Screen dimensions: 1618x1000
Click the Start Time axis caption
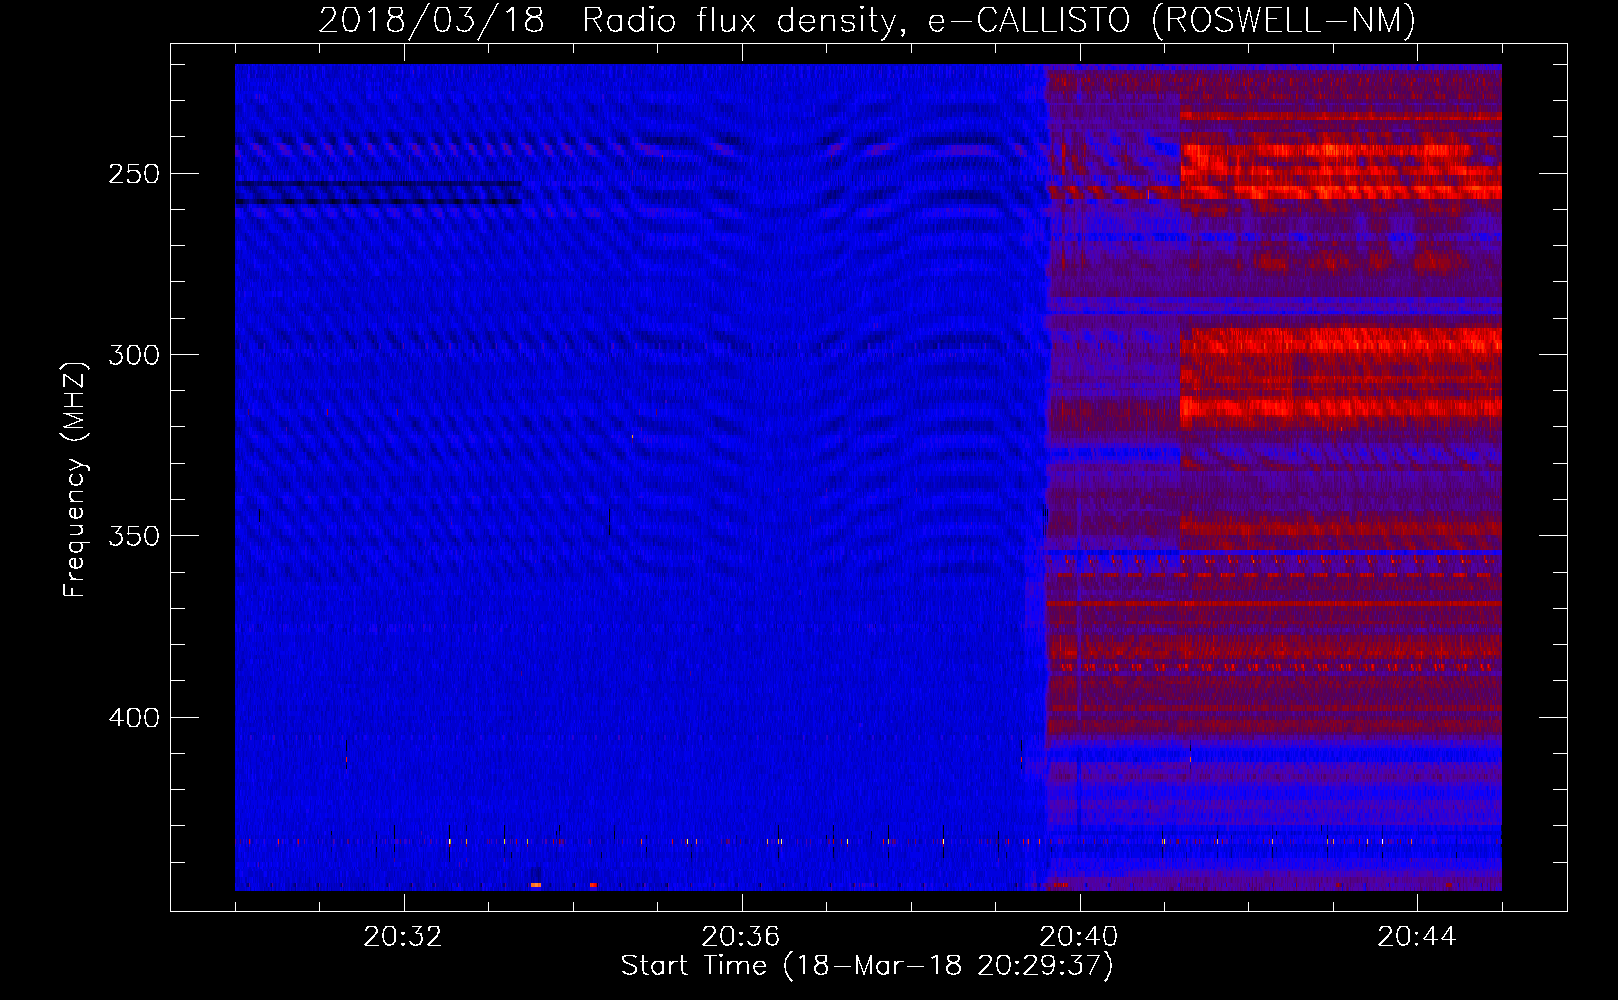(867, 966)
